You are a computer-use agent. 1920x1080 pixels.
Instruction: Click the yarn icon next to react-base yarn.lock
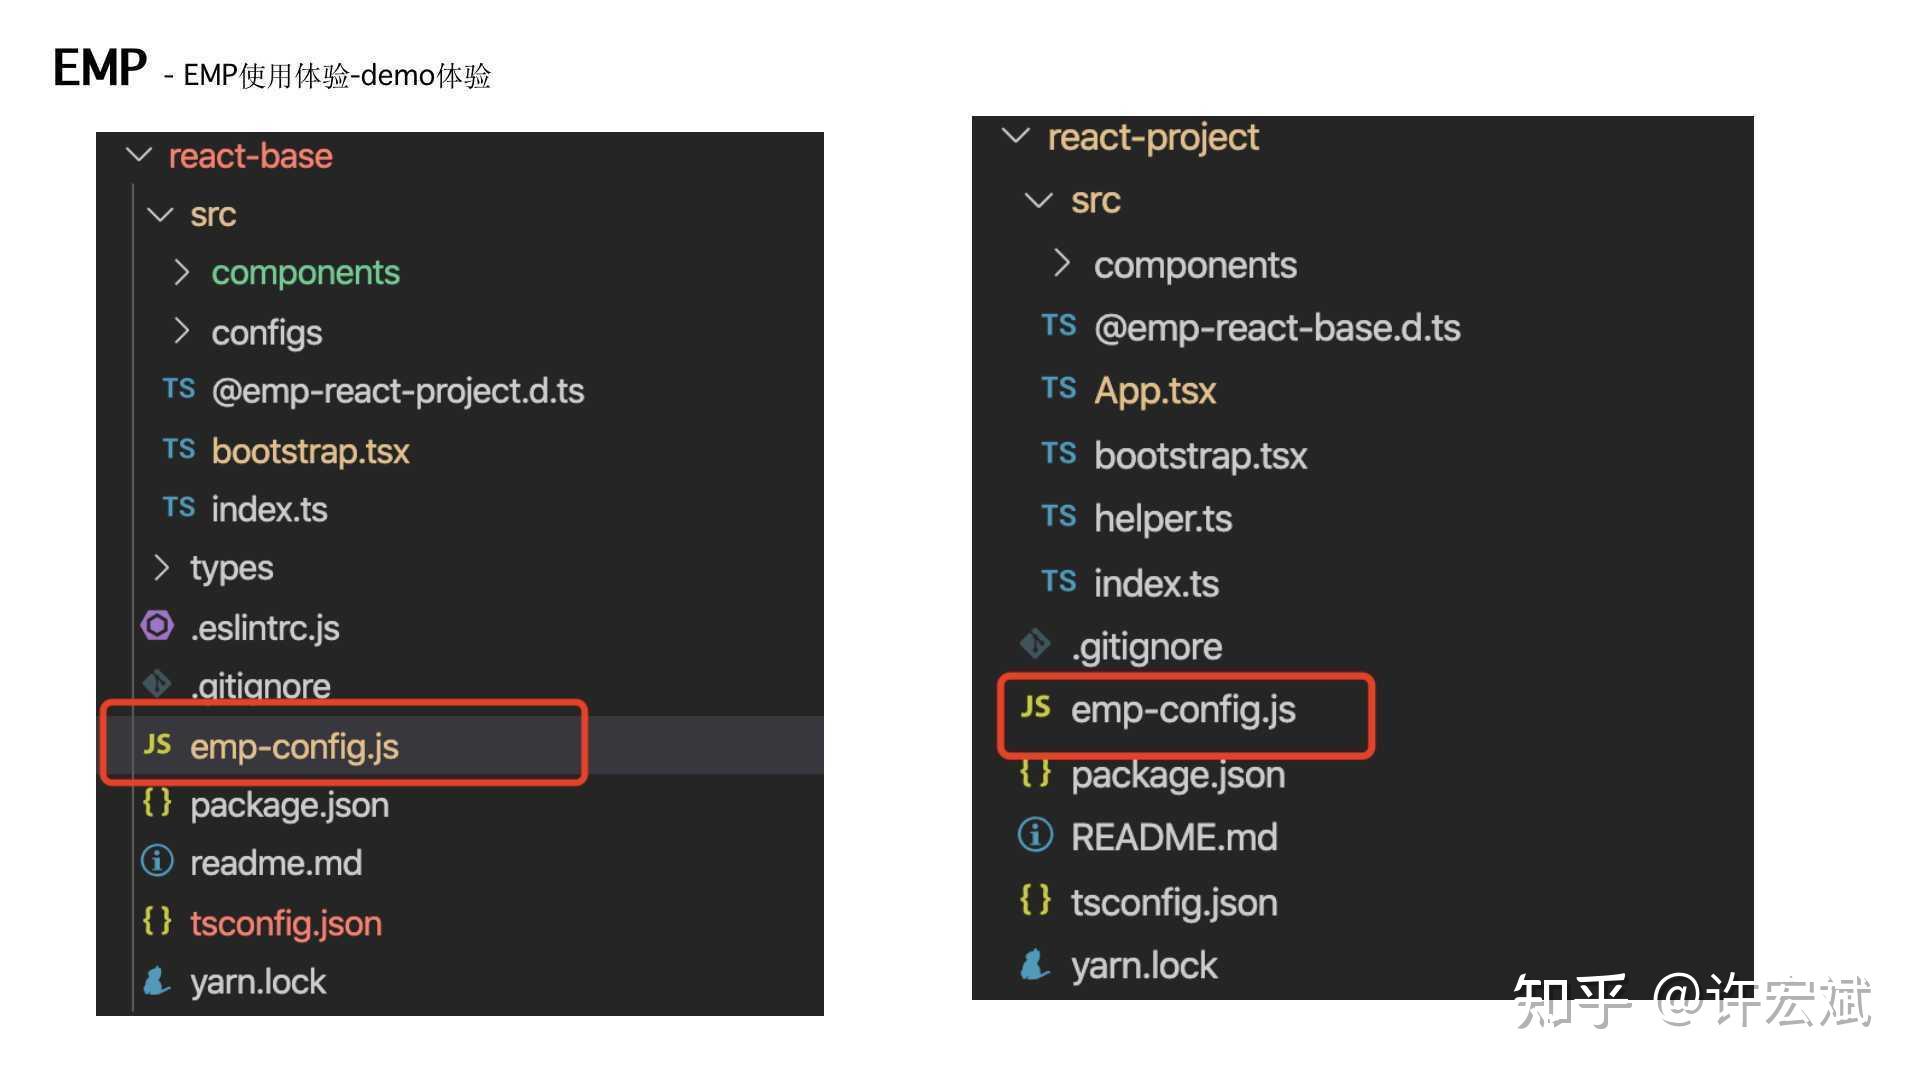156,981
